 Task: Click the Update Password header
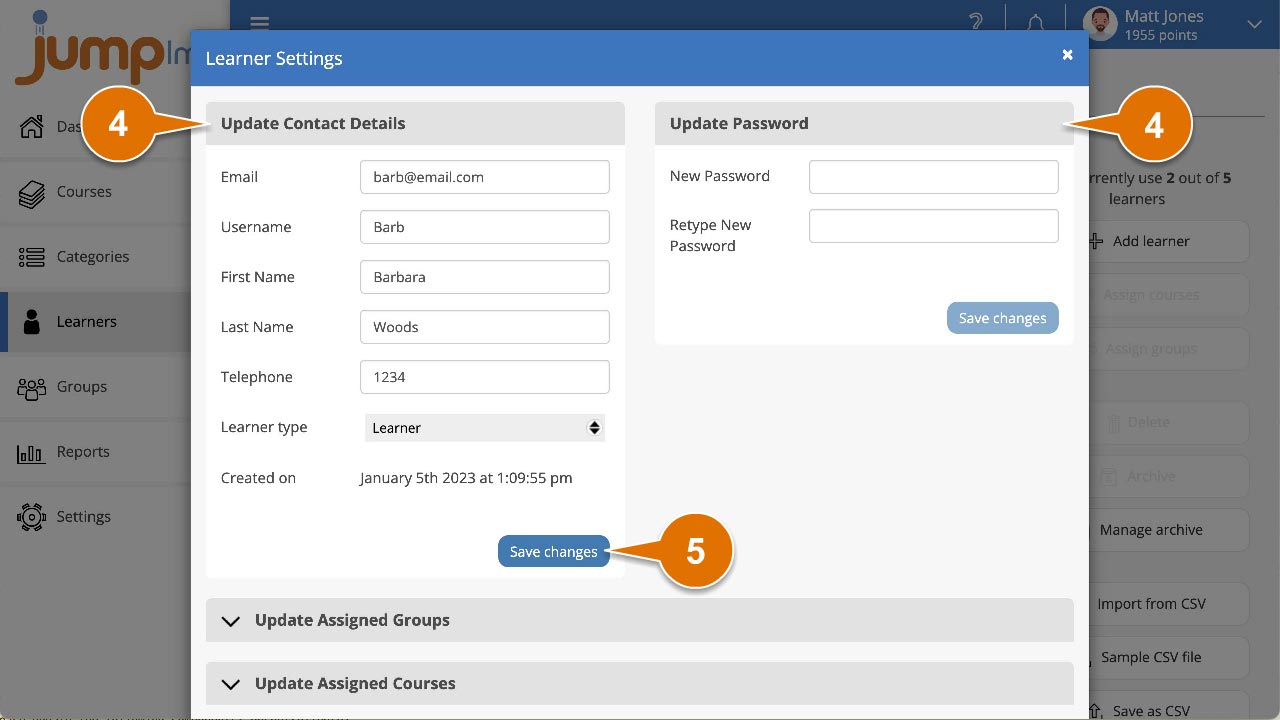[864, 123]
